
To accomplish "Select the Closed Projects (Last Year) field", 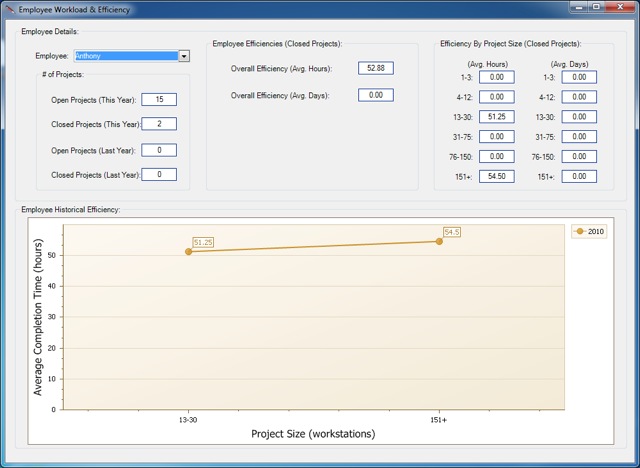I will coord(159,175).
